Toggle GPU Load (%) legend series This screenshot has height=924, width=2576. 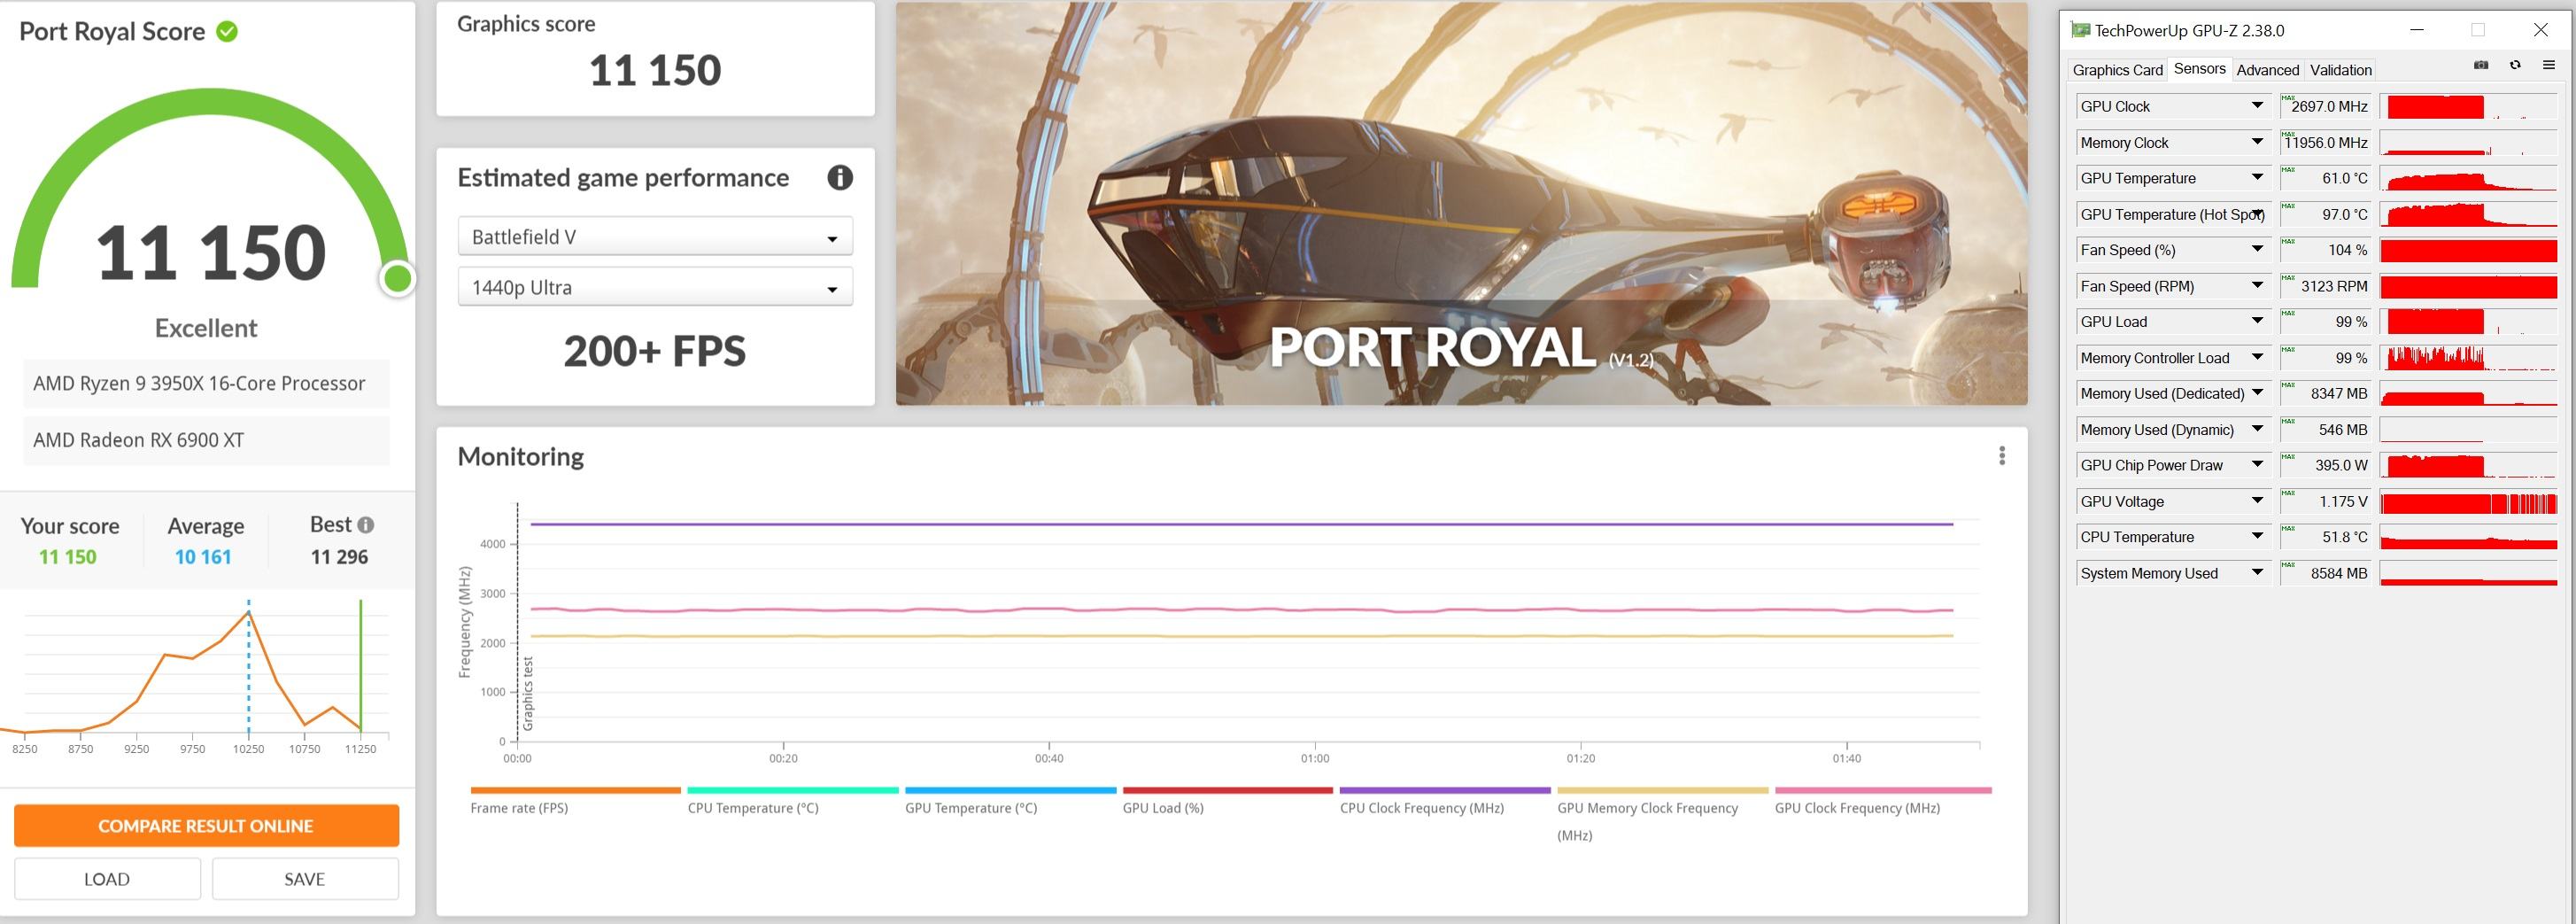(1228, 801)
